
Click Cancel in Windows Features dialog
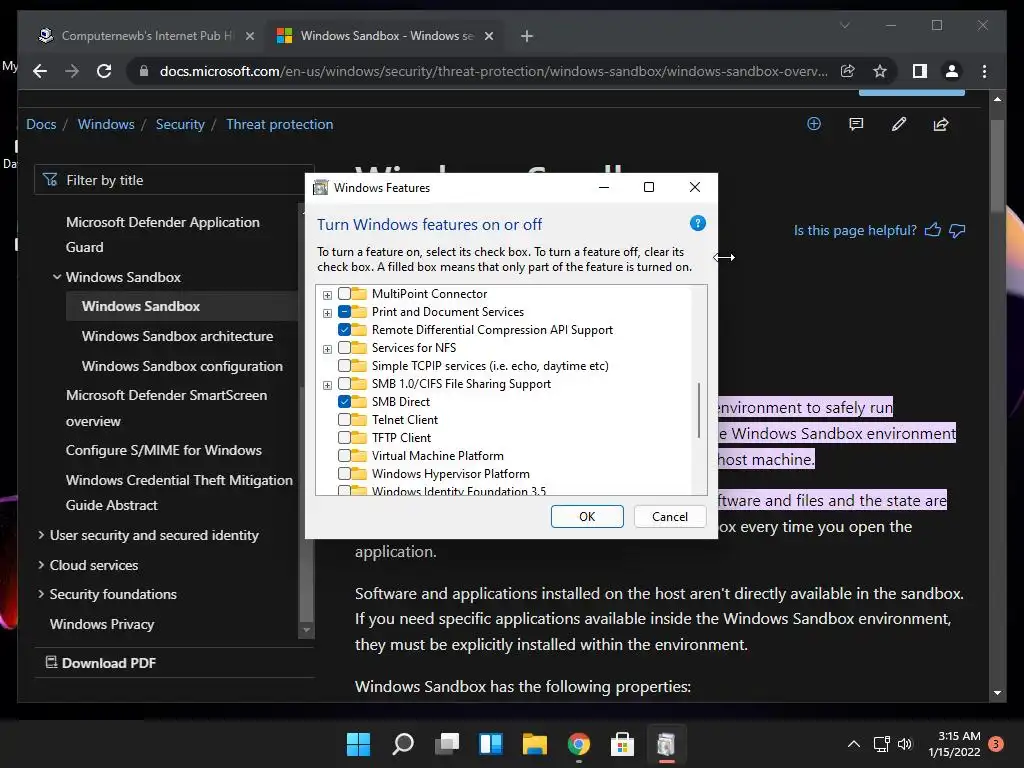coord(670,517)
